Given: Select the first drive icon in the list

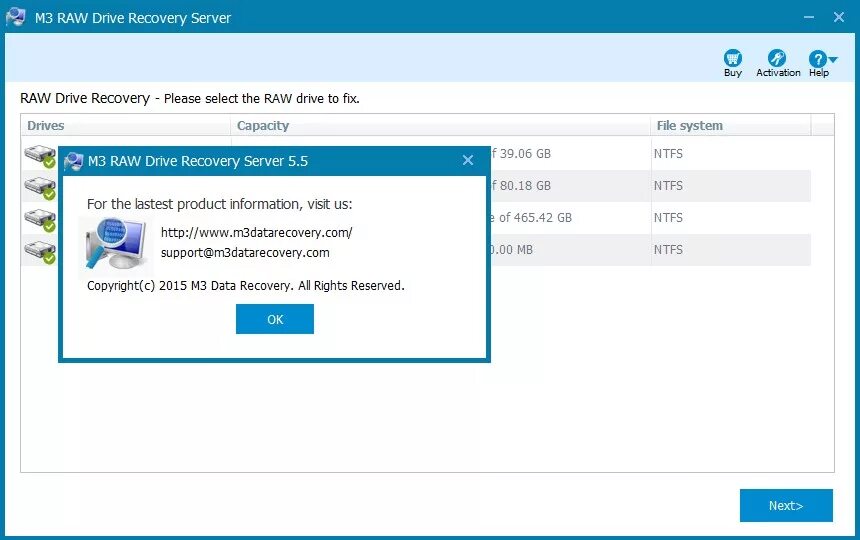Looking at the screenshot, I should [40, 156].
